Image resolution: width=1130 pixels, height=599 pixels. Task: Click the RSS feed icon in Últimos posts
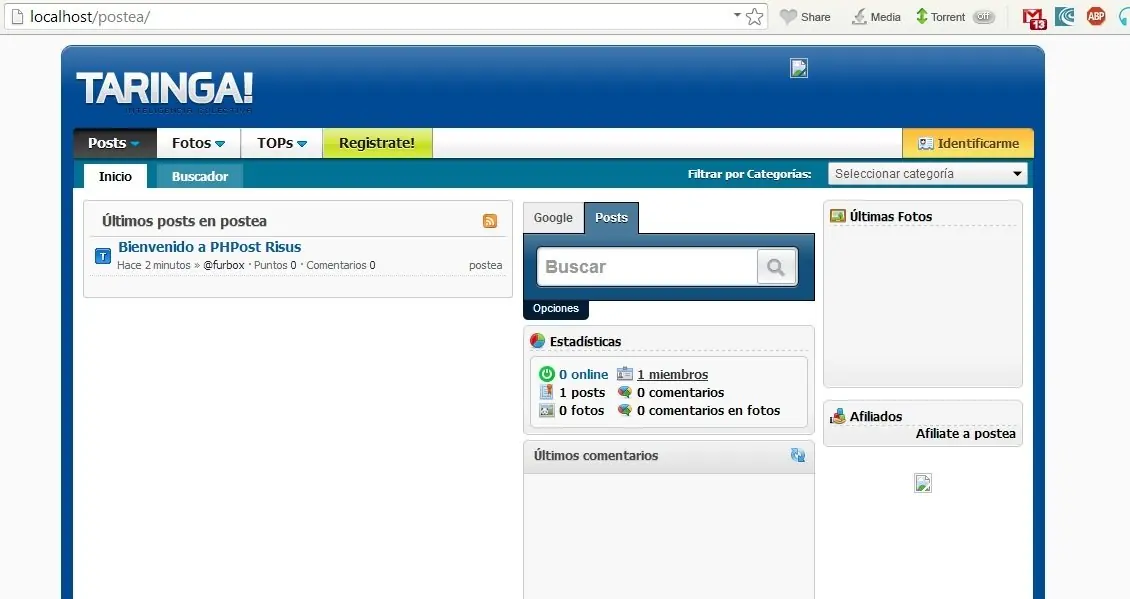click(x=490, y=221)
